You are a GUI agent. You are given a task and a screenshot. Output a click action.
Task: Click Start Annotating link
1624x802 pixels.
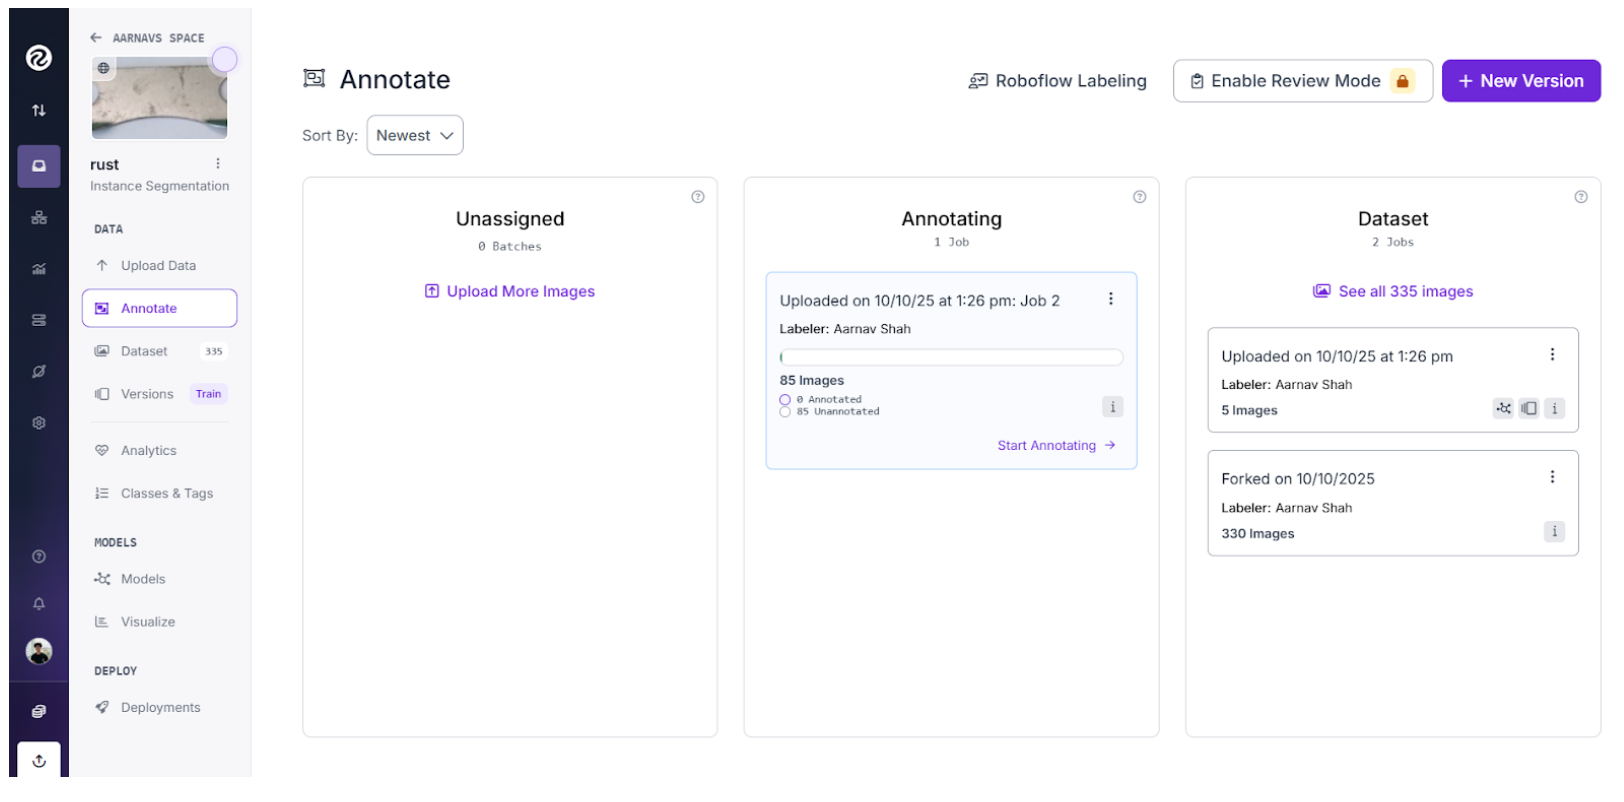click(x=1055, y=446)
